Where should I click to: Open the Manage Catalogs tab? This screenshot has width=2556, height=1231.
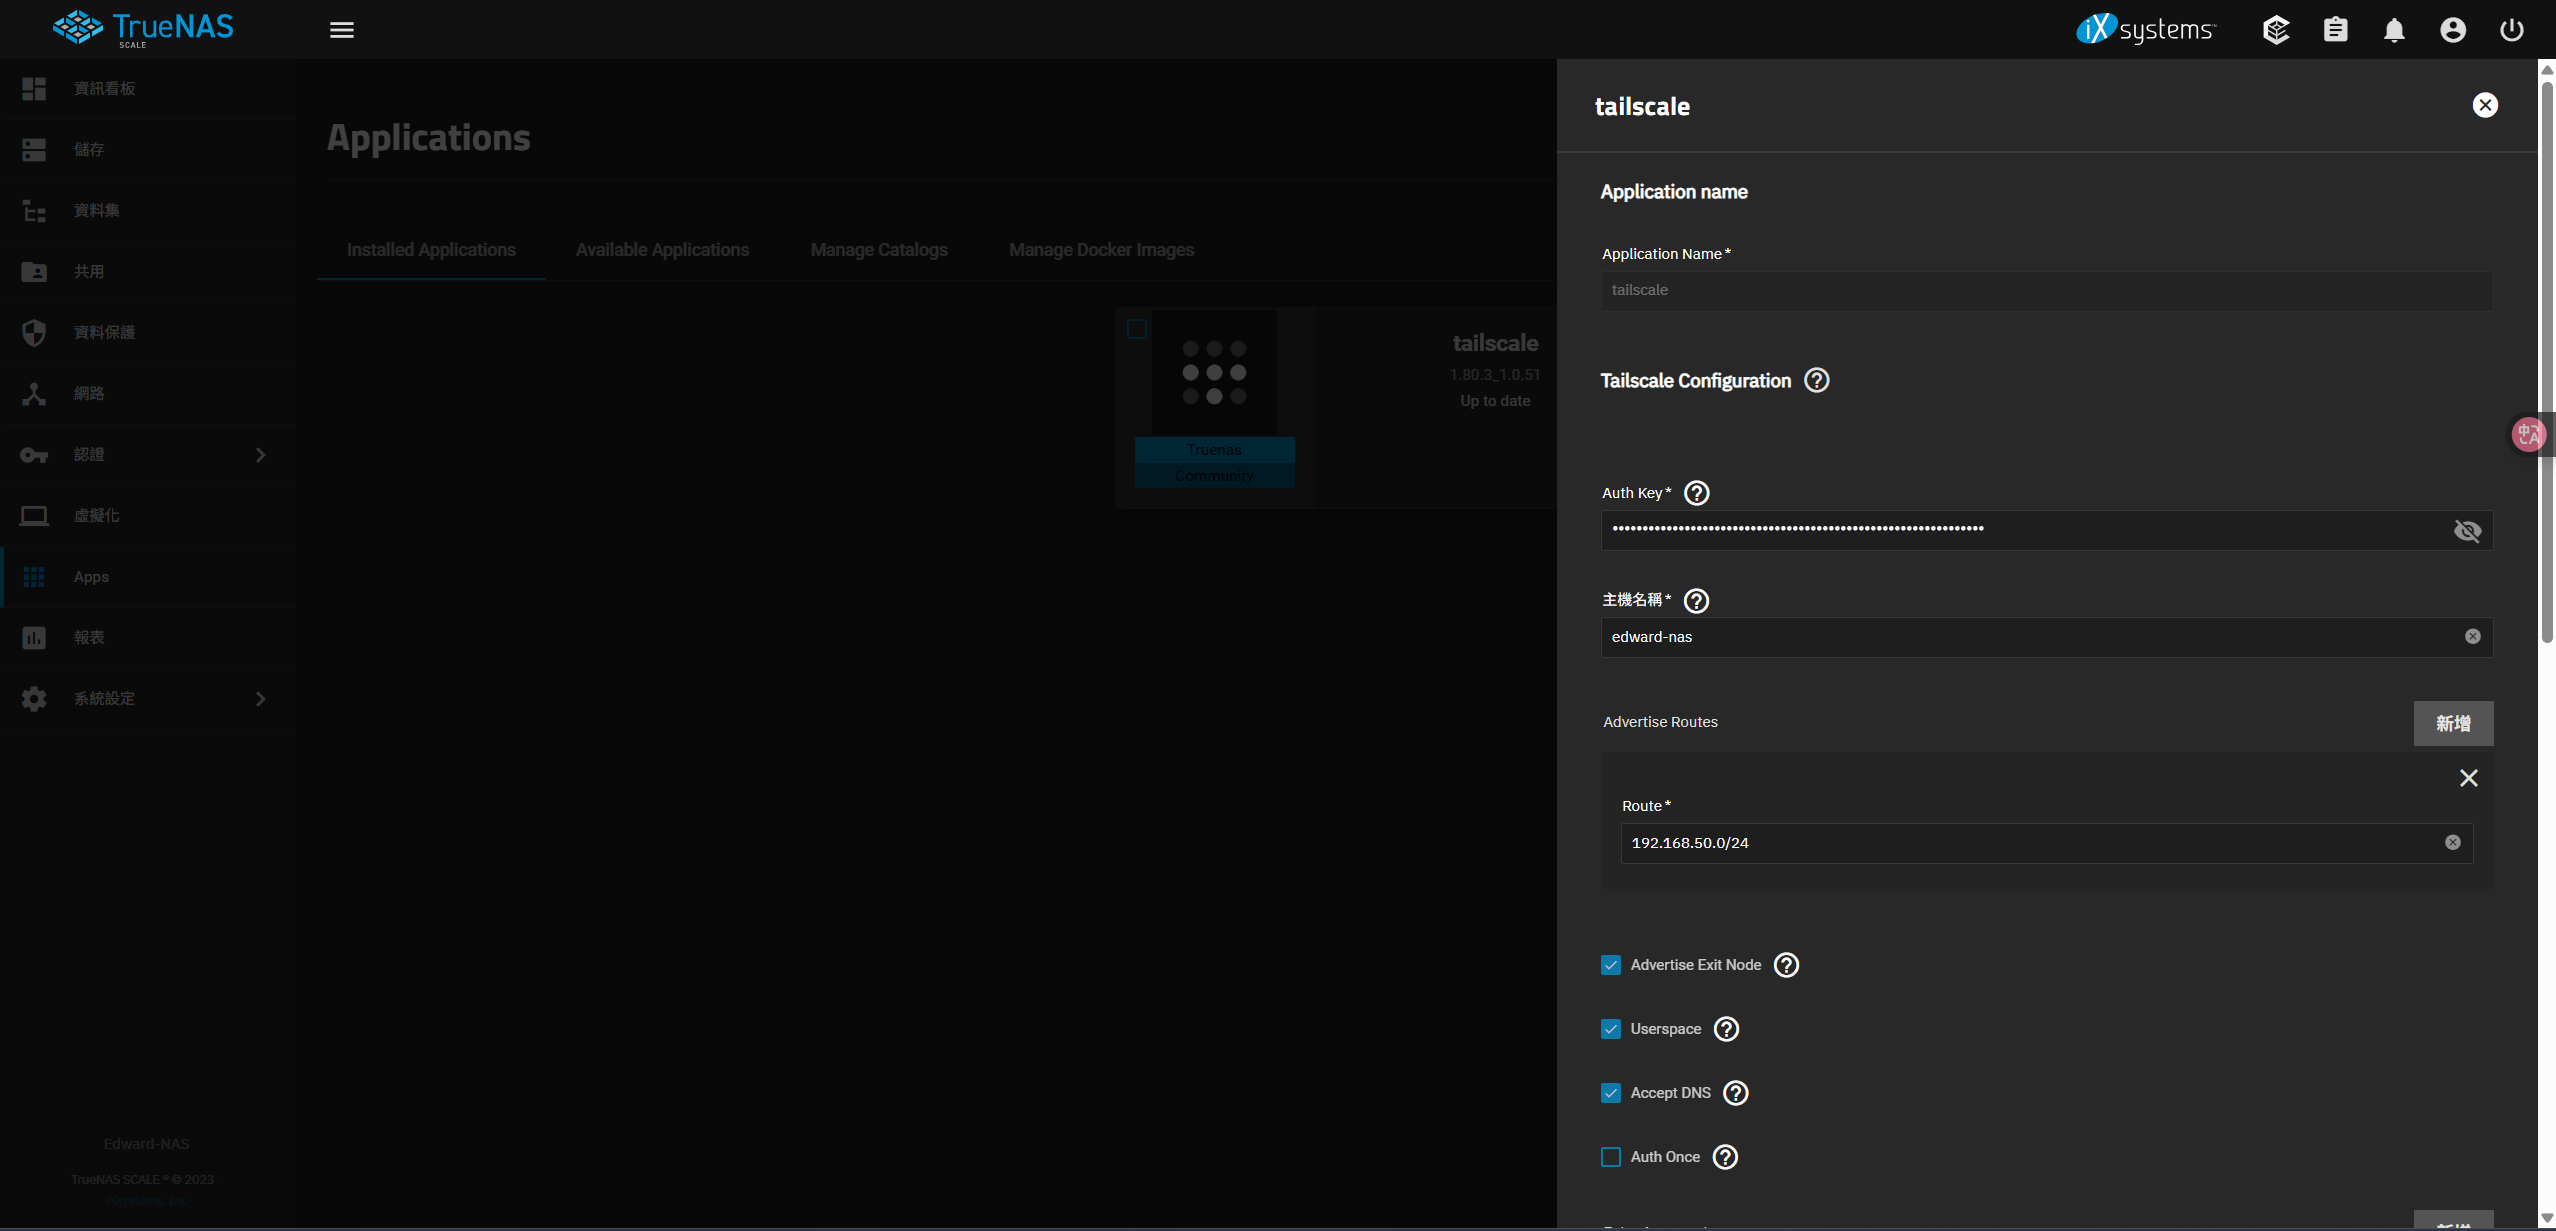pos(878,250)
